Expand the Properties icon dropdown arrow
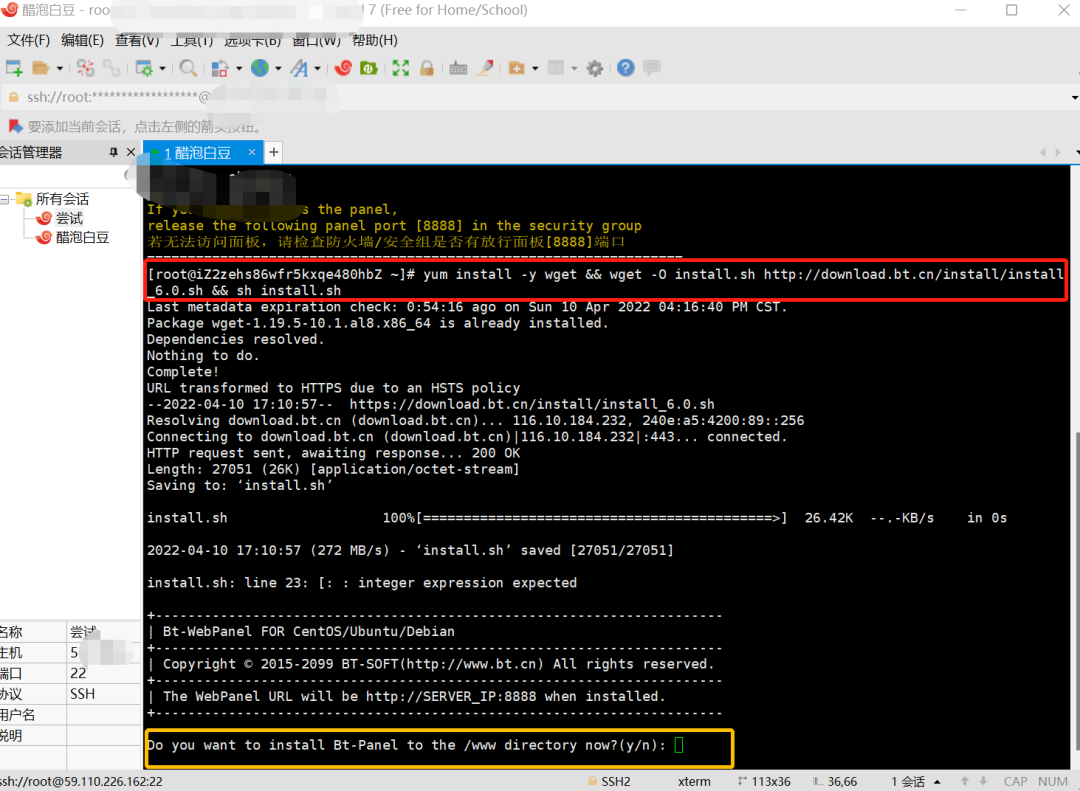Image resolution: width=1080 pixels, height=791 pixels. click(x=163, y=68)
